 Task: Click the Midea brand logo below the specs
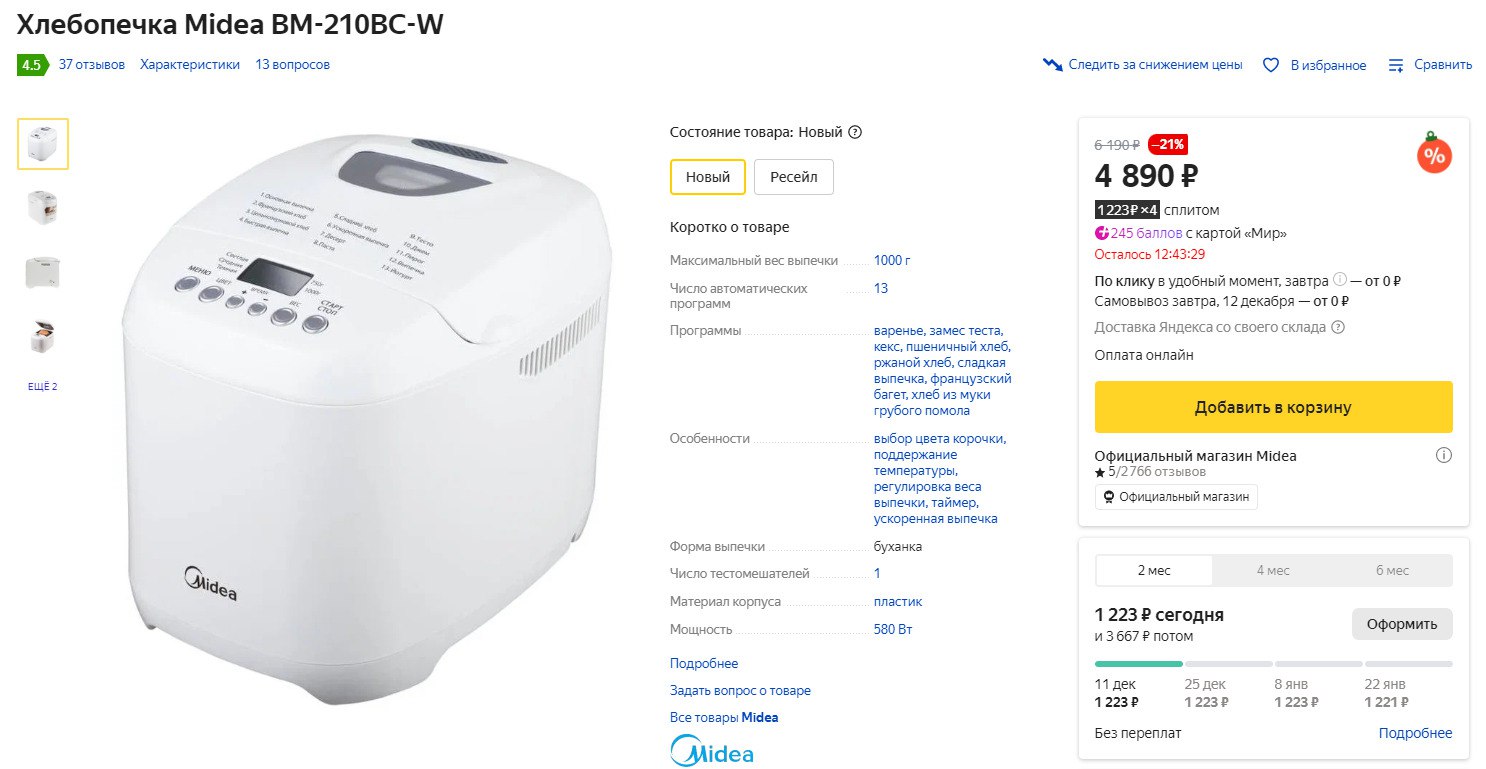point(711,751)
